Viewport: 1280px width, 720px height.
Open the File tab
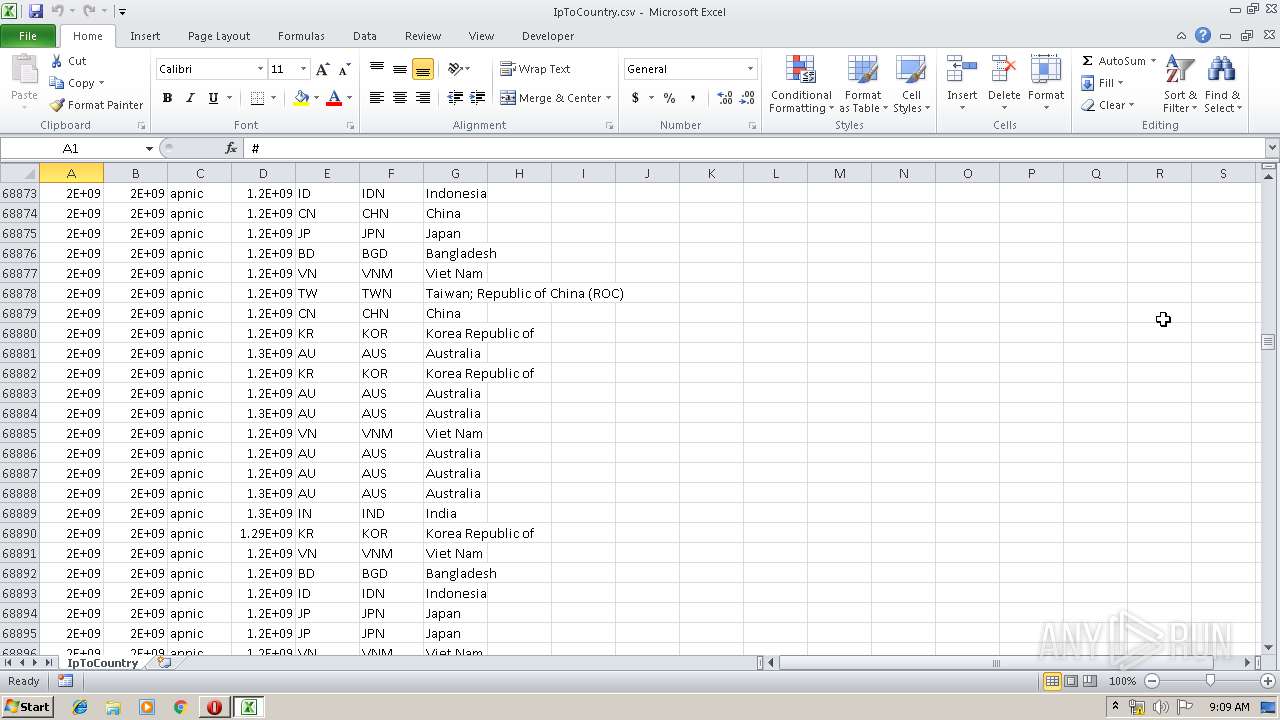point(28,36)
